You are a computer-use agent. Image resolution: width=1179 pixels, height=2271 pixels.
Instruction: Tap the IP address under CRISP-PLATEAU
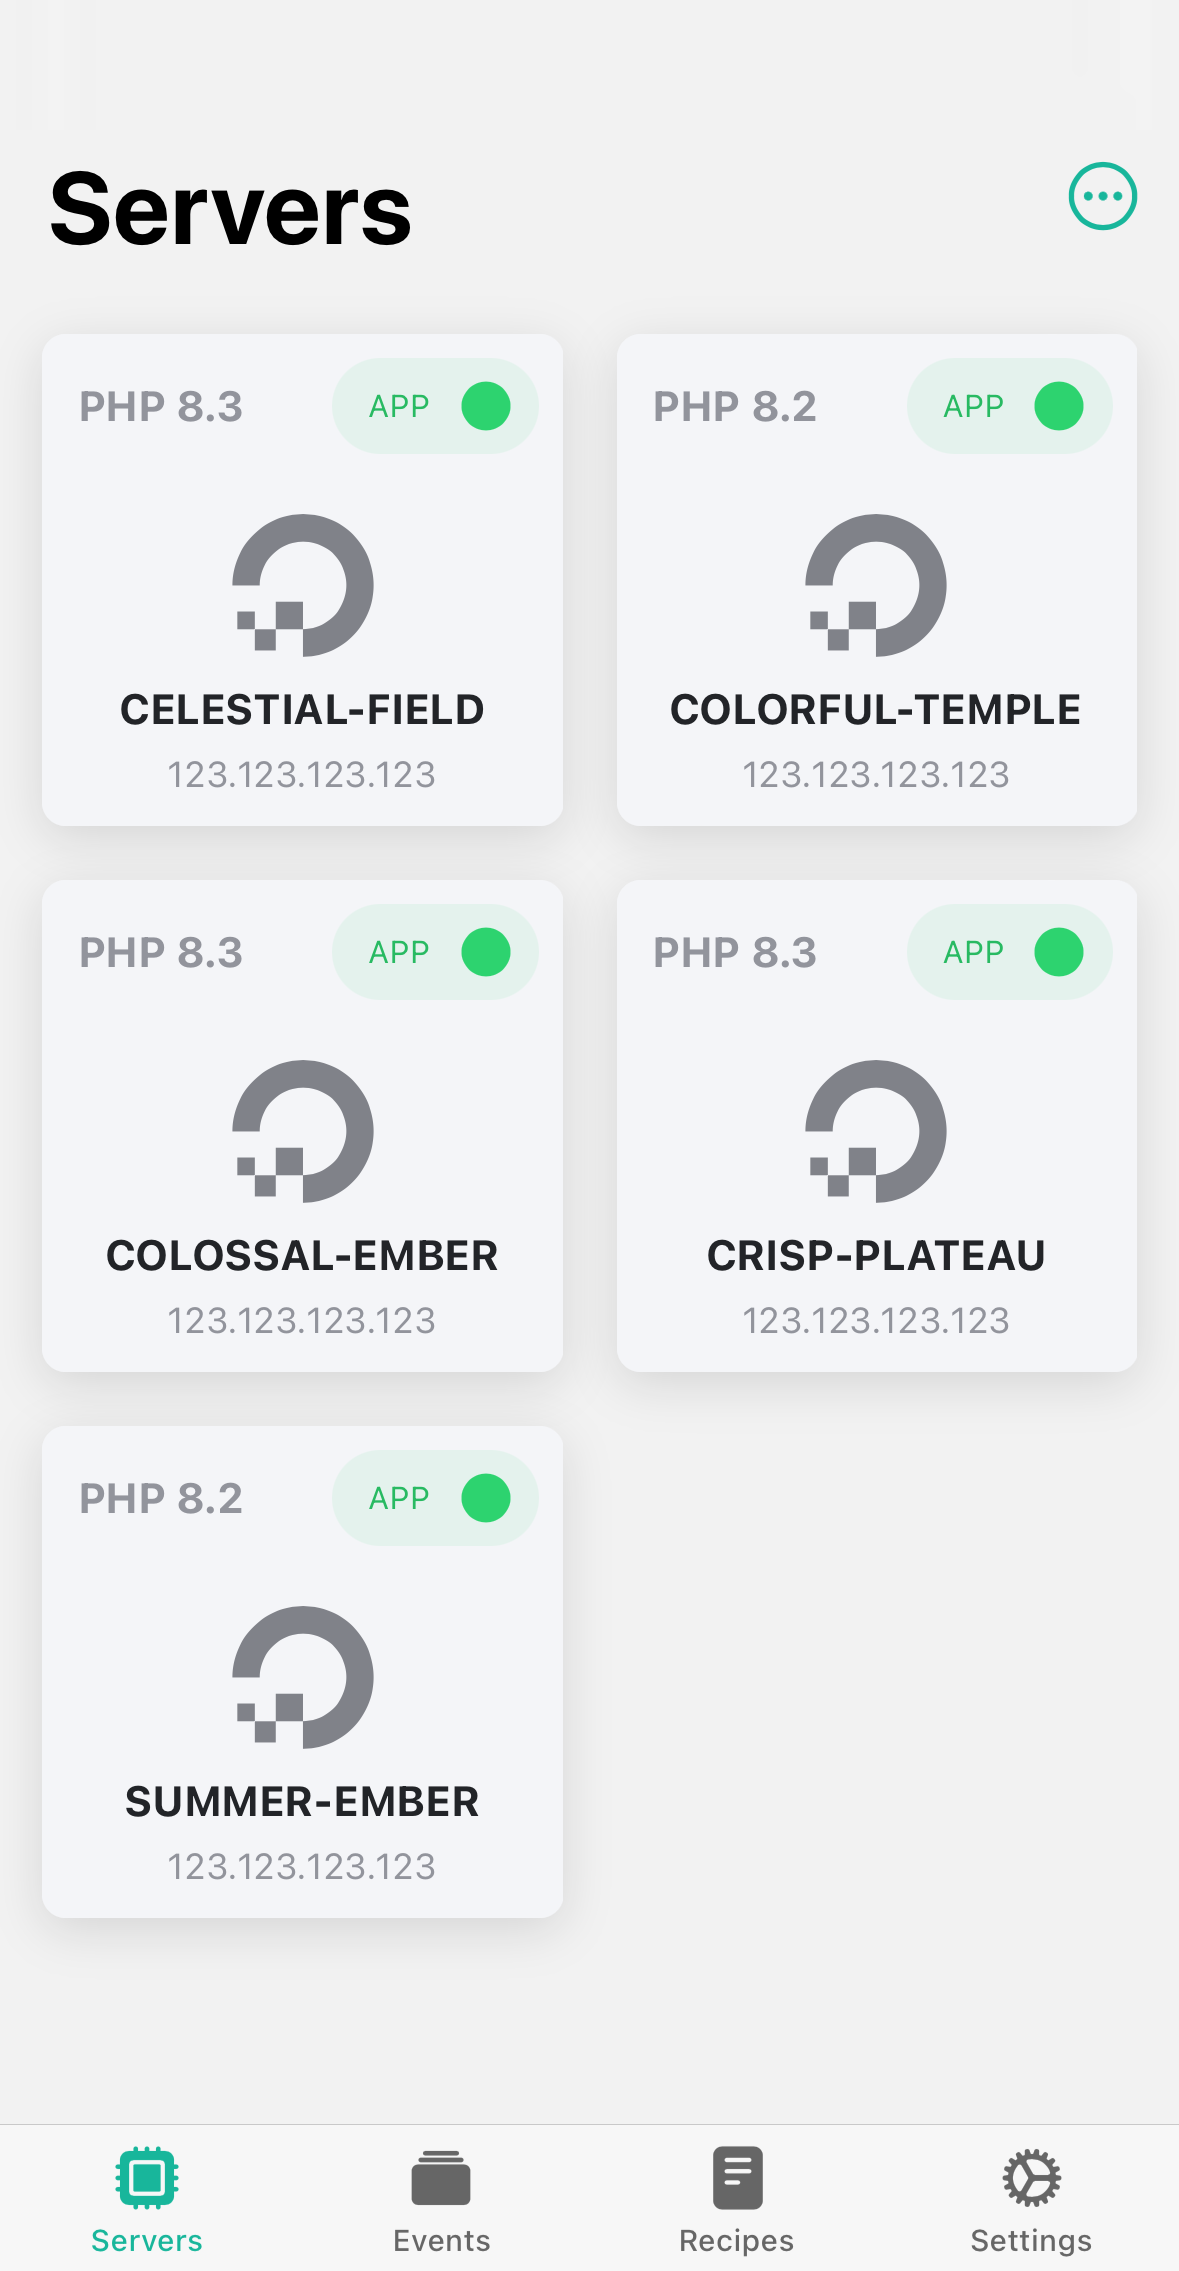(876, 1321)
